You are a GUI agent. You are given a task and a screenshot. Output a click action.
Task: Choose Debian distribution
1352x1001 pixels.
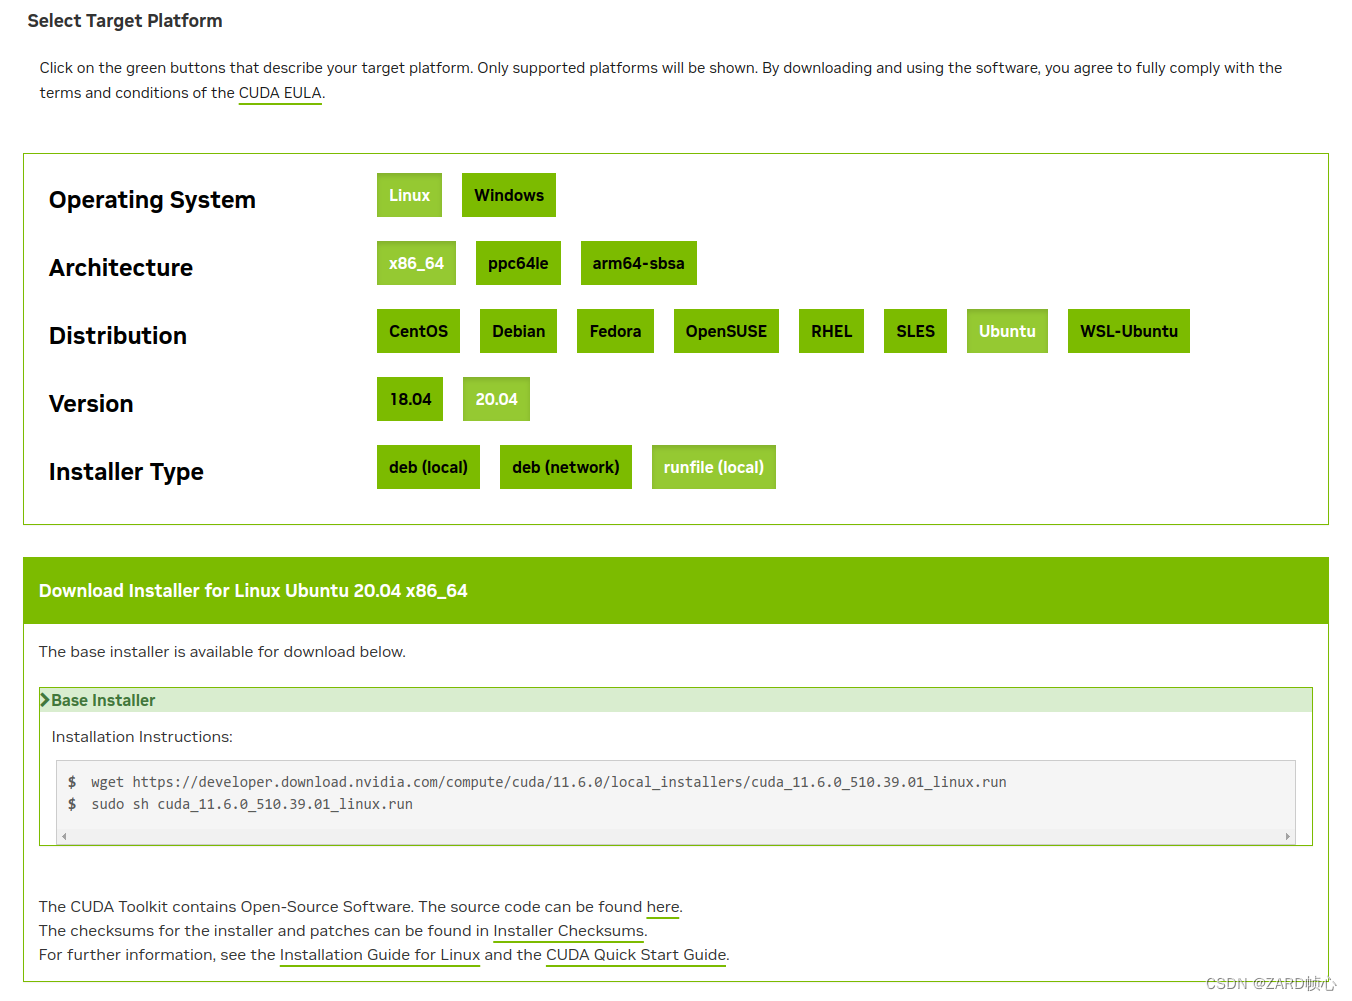(518, 331)
